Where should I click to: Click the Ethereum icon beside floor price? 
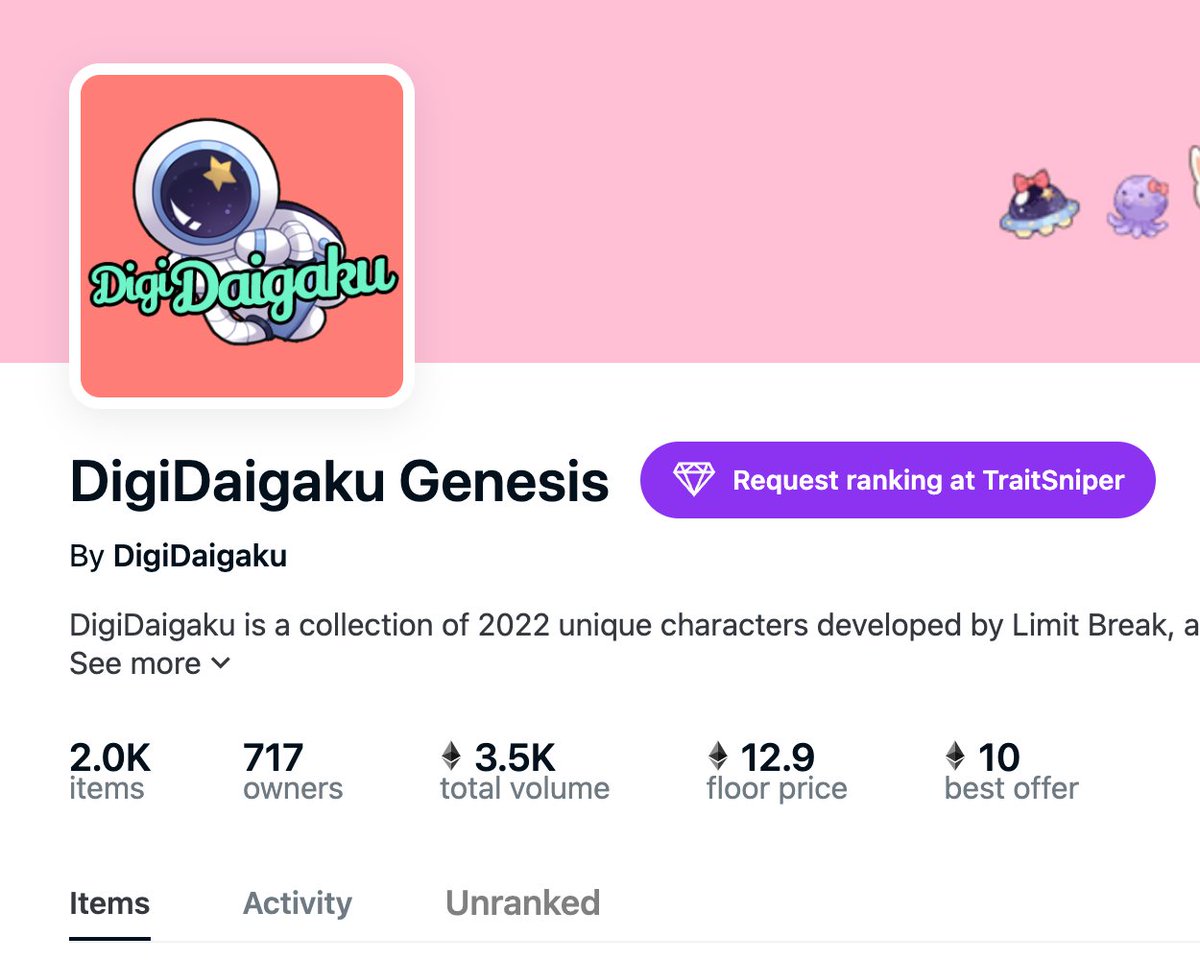pyautogui.click(x=718, y=757)
